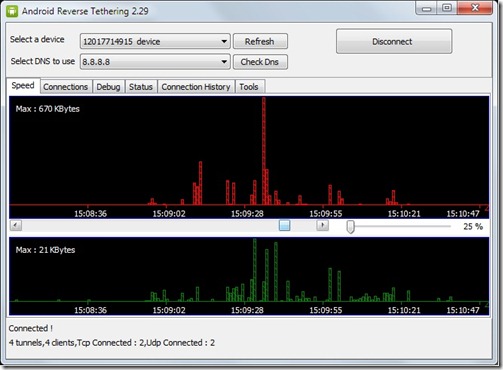Viewport: 503px width, 370px height.
Task: Click the 25 % zoom slider handle
Action: pyautogui.click(x=350, y=227)
